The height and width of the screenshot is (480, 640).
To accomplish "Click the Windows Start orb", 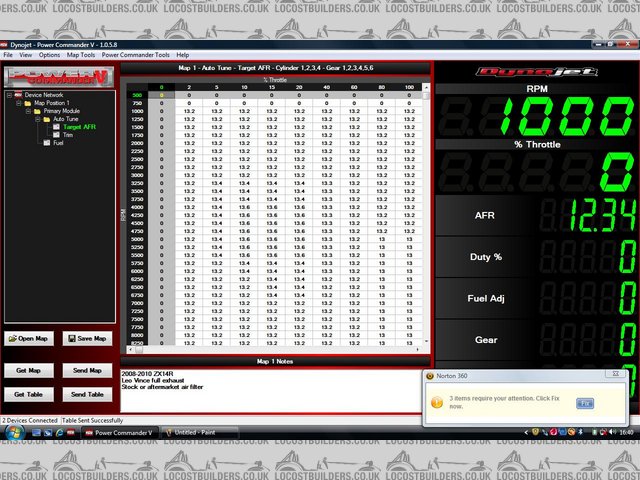I will (x=15, y=432).
